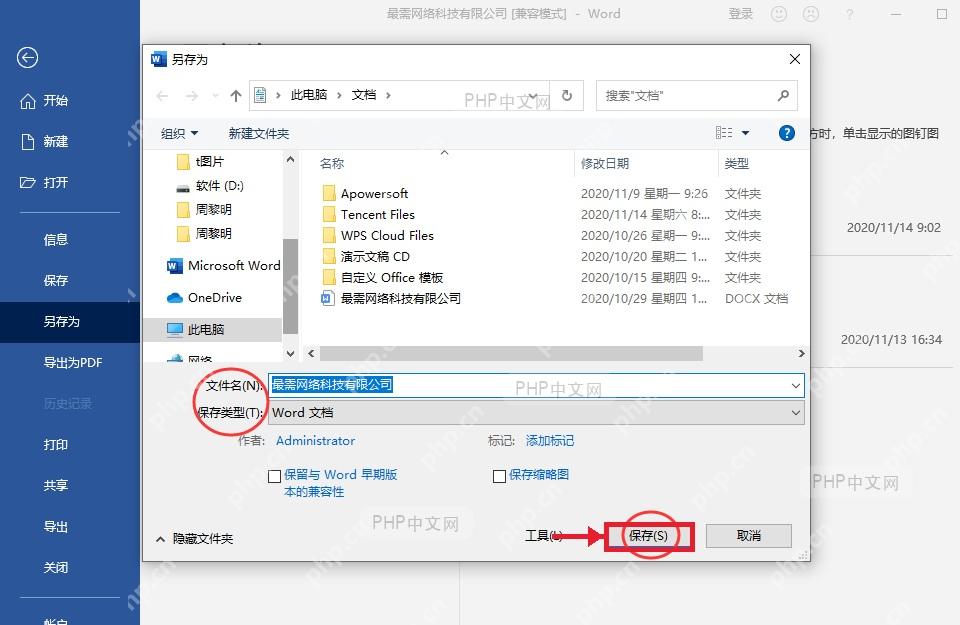Click the back navigation arrow in Save dialog
The width and height of the screenshot is (960, 625).
coord(162,95)
